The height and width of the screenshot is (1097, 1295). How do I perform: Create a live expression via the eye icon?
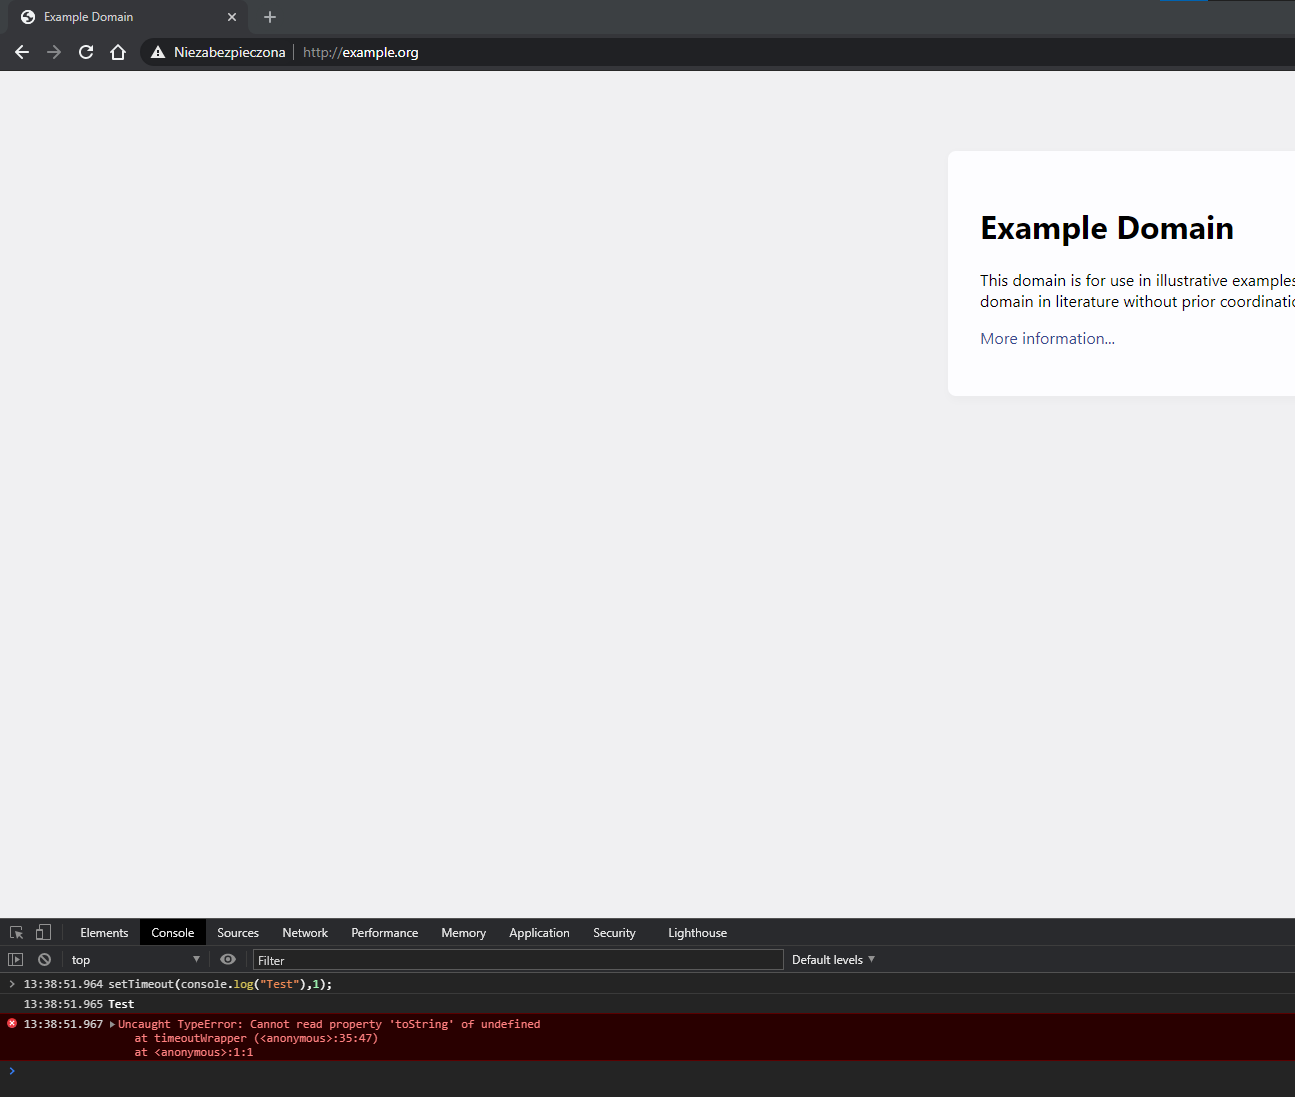pos(228,959)
